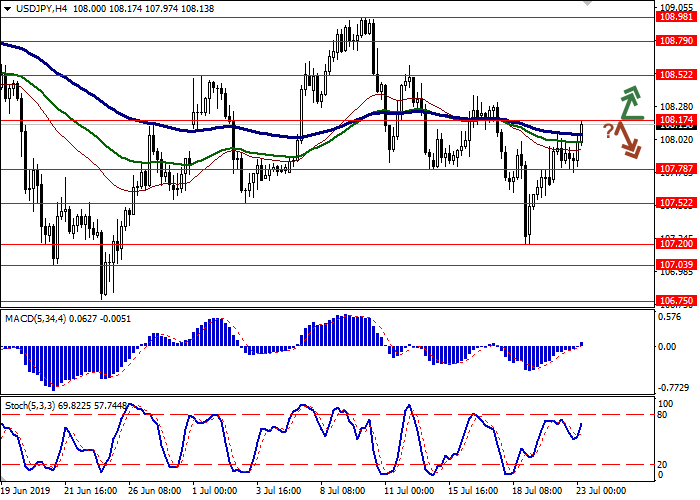
Task: Click the 108.522 price level label
Action: click(676, 75)
